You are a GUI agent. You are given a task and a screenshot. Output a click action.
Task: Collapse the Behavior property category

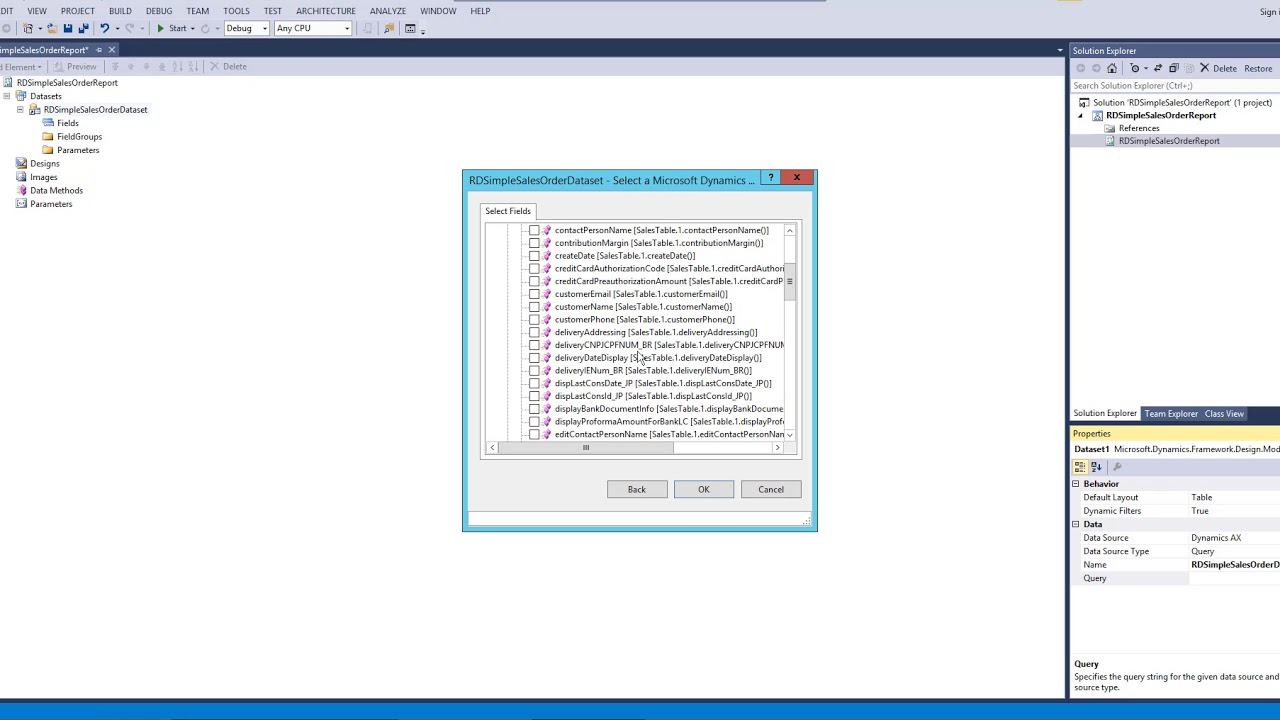click(x=1076, y=484)
